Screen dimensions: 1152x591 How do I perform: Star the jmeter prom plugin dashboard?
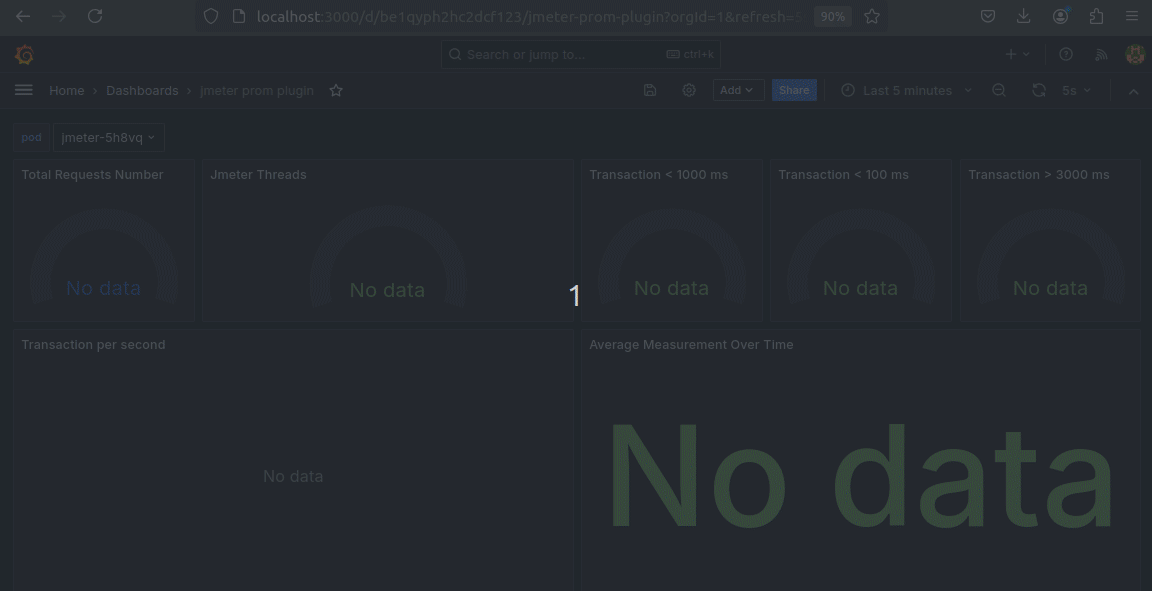[336, 90]
